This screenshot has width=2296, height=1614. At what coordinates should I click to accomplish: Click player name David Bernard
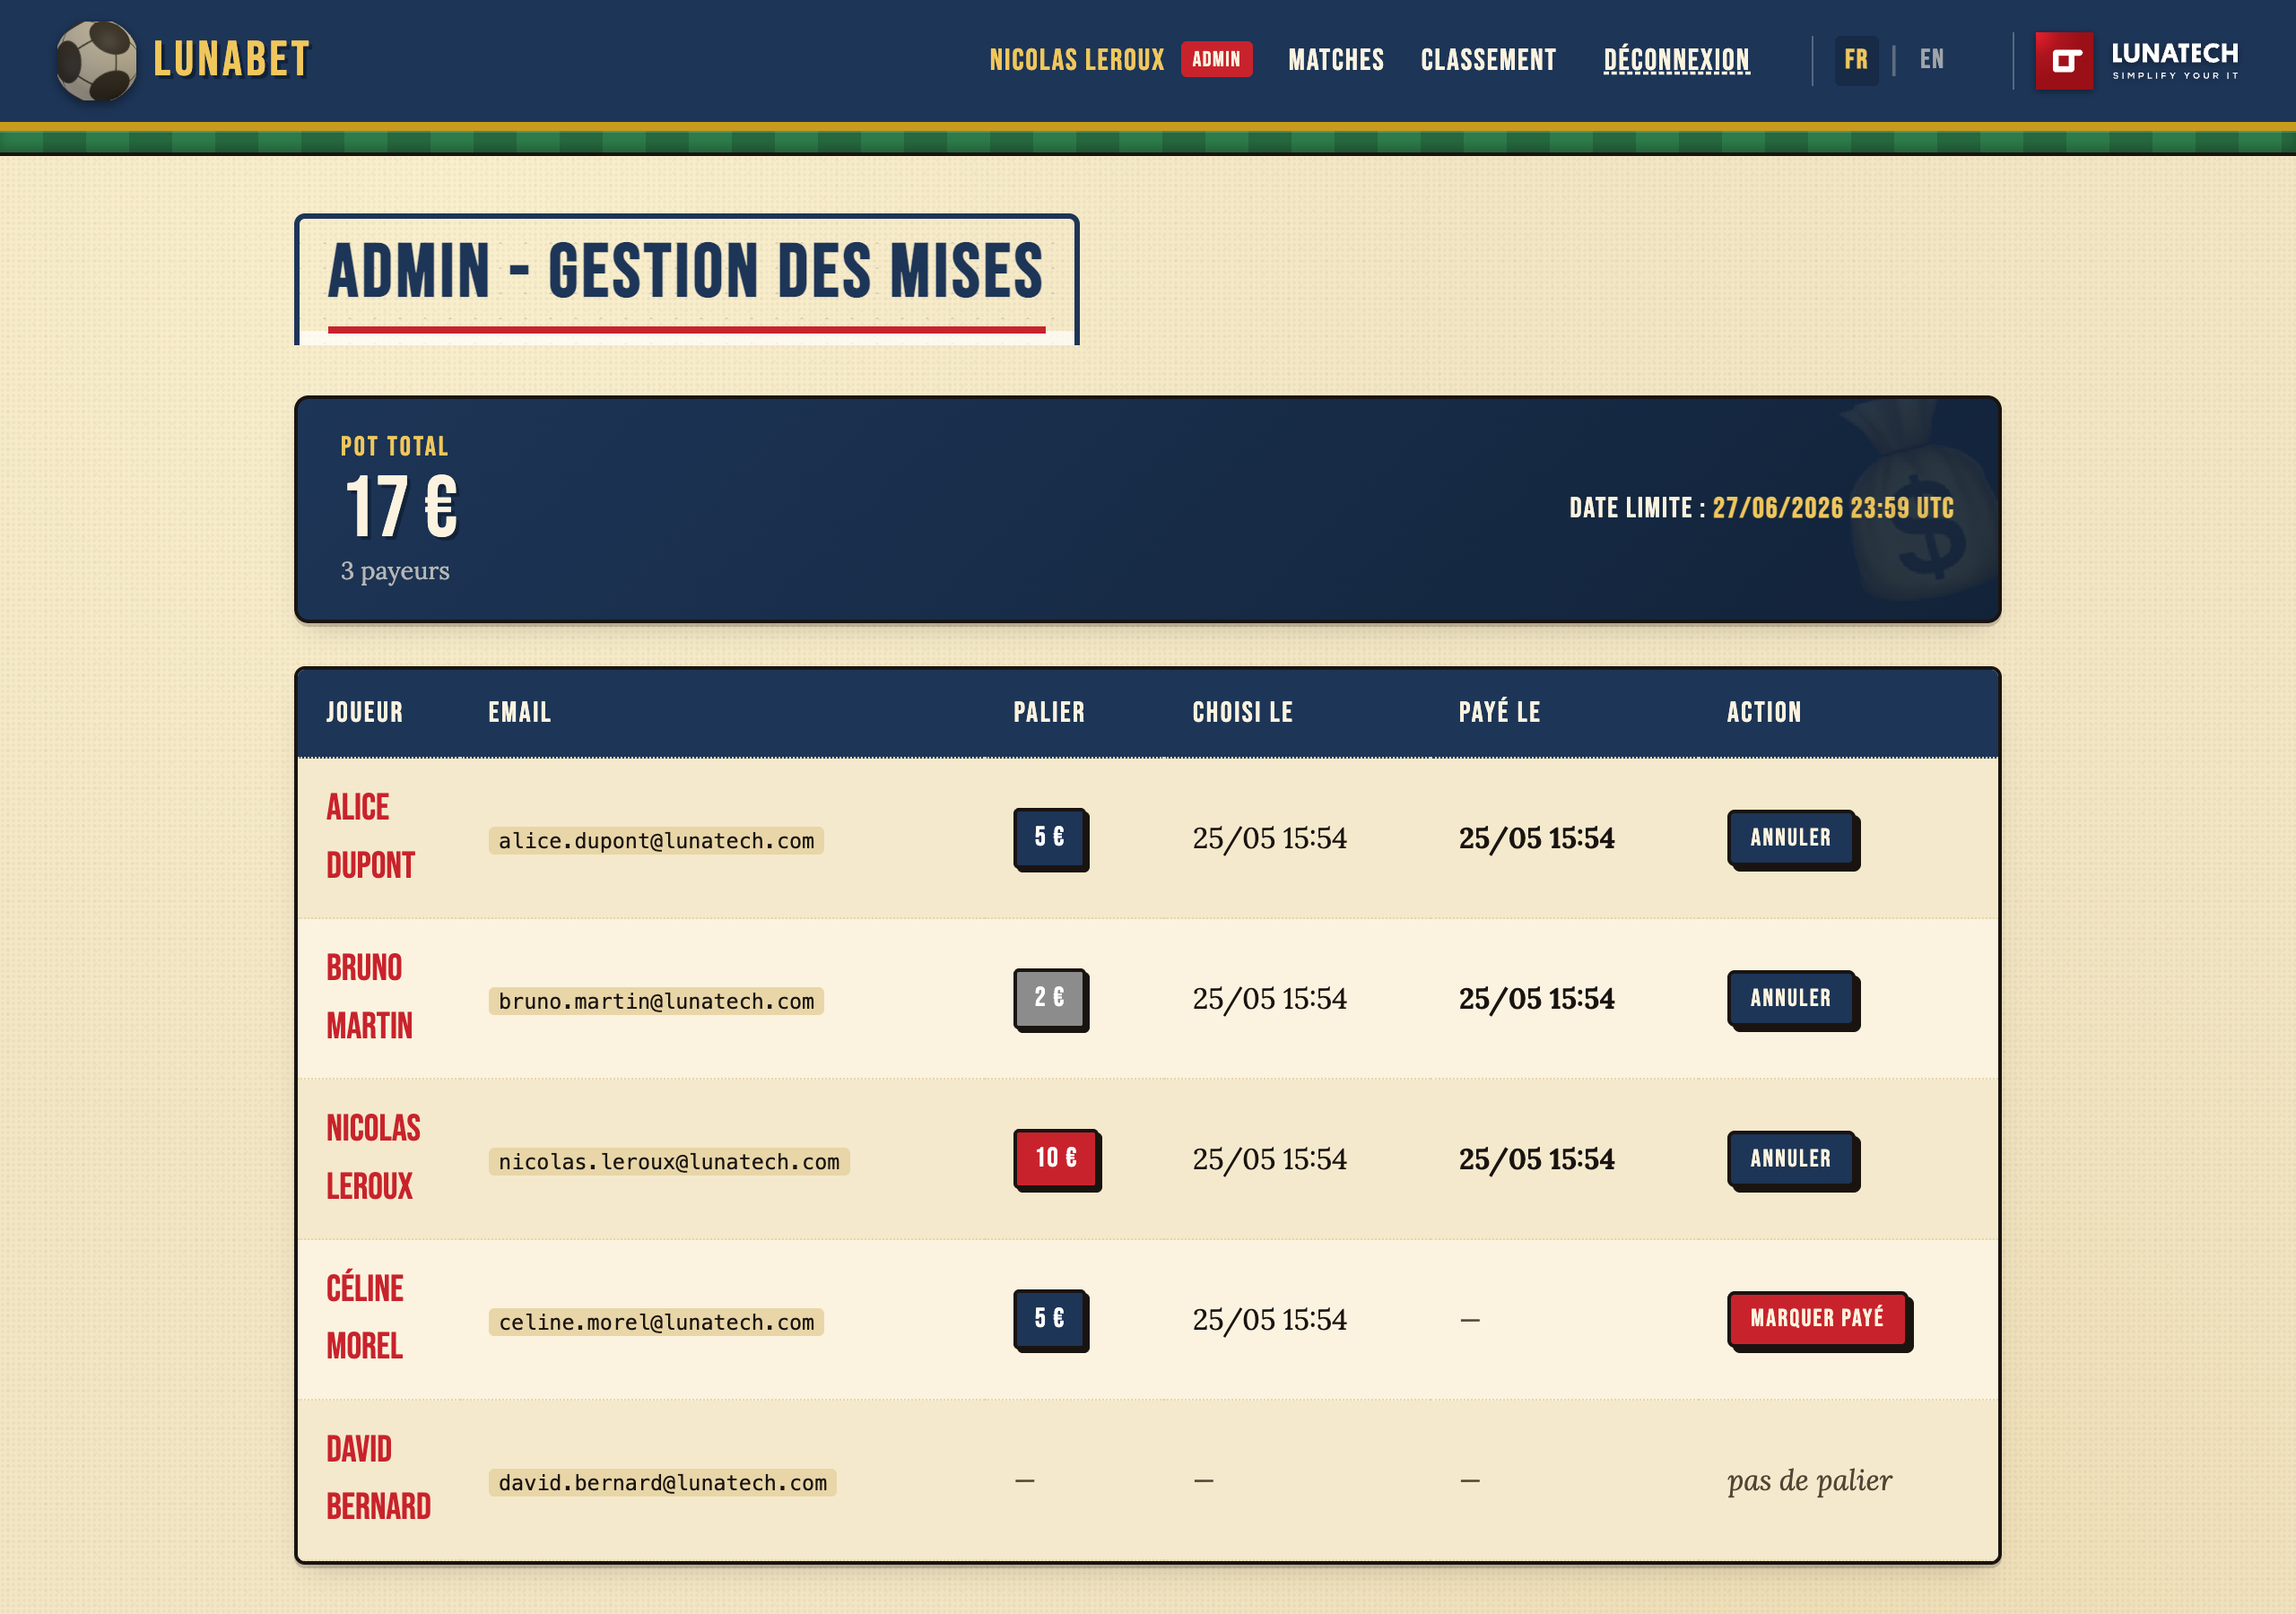[378, 1478]
